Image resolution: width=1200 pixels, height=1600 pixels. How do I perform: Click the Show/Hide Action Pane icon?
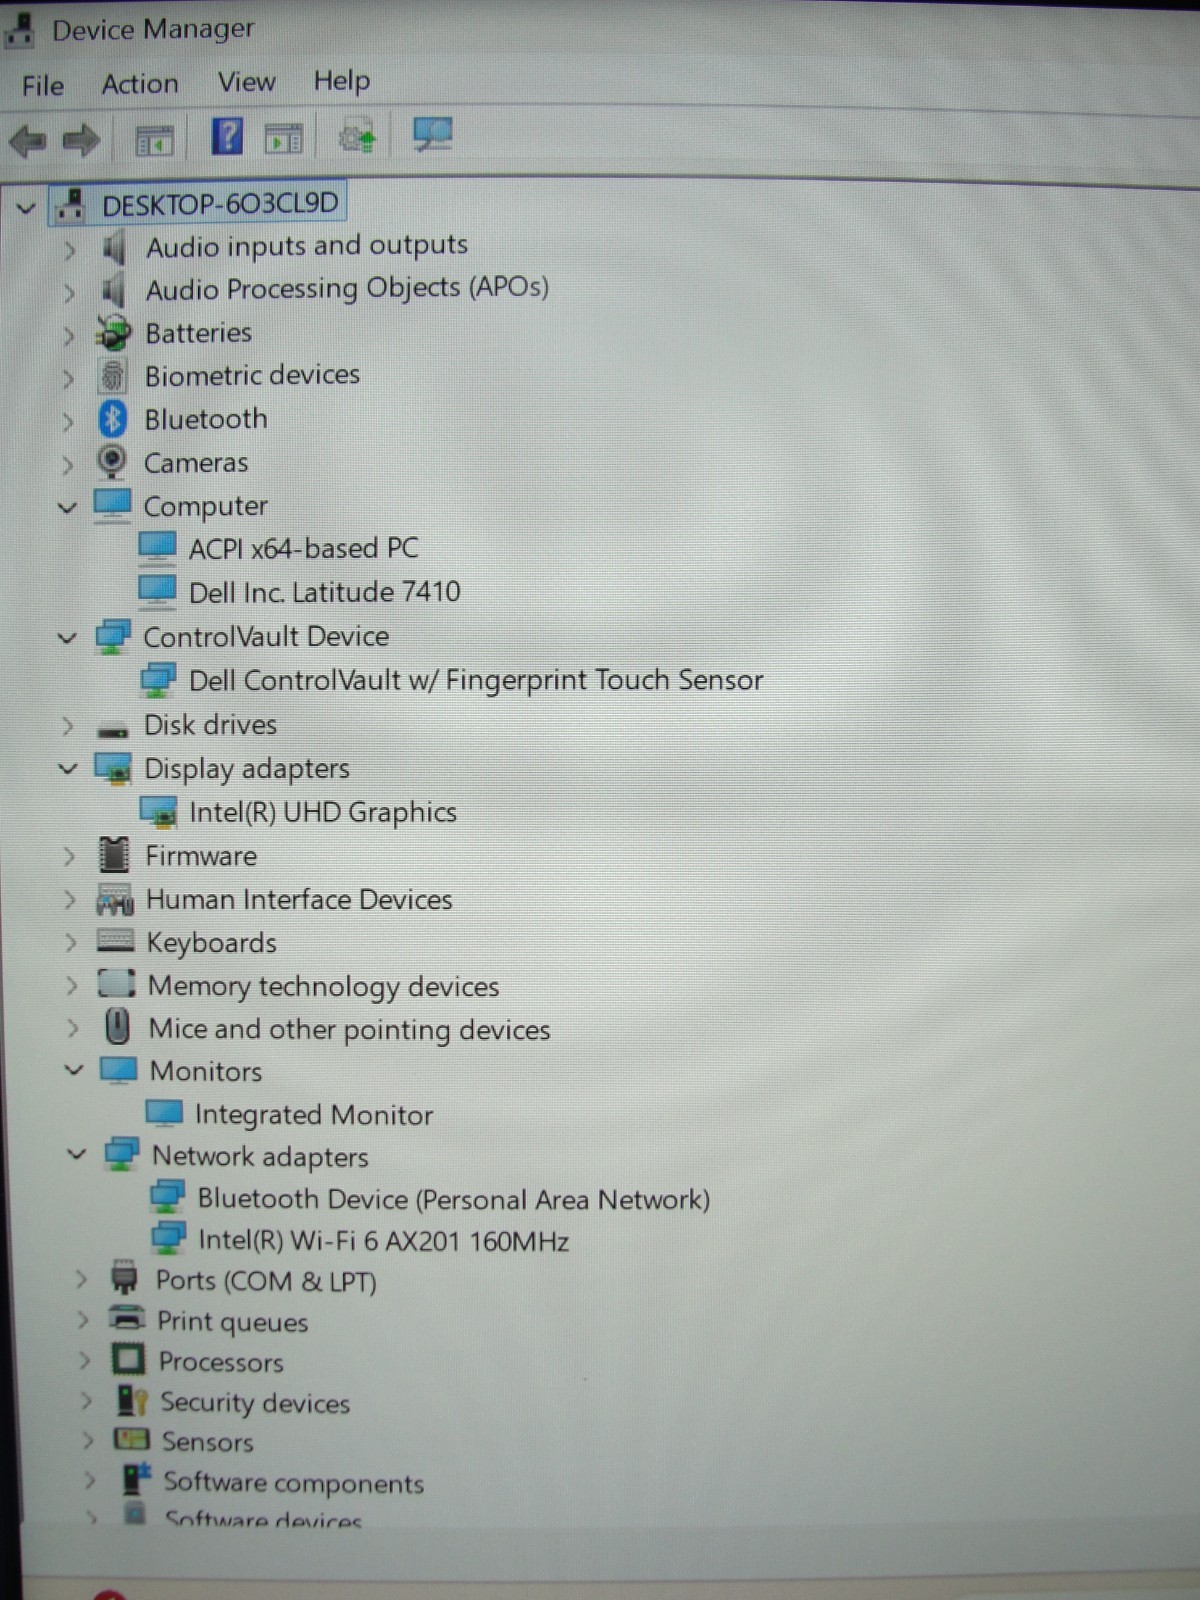pos(284,138)
